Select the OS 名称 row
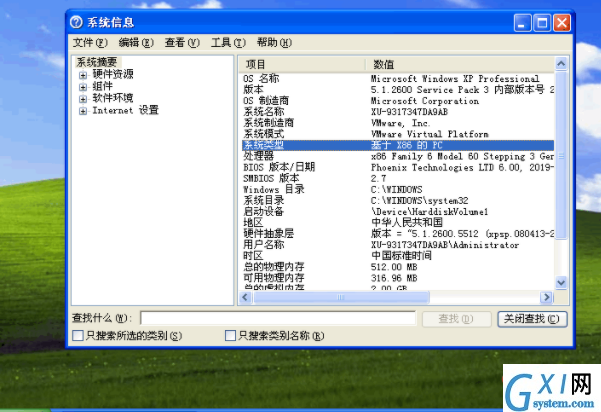This screenshot has height=412, width=601. (x=398, y=79)
